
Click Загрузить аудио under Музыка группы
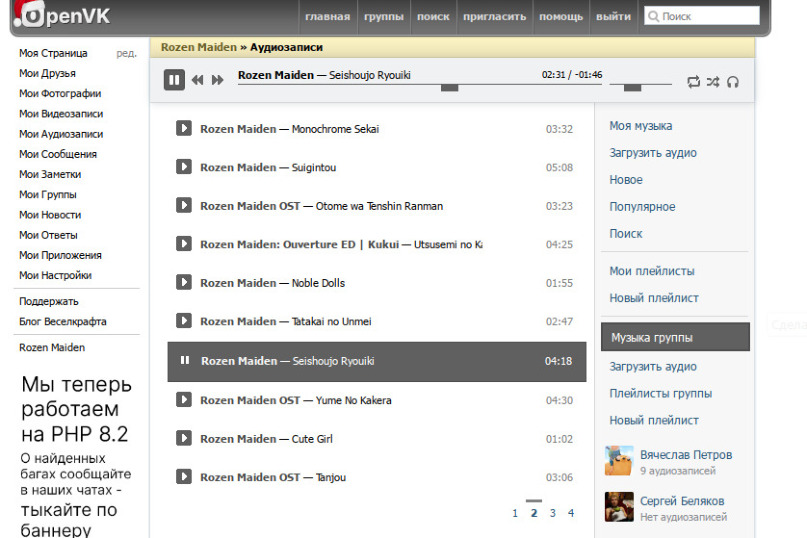point(653,366)
